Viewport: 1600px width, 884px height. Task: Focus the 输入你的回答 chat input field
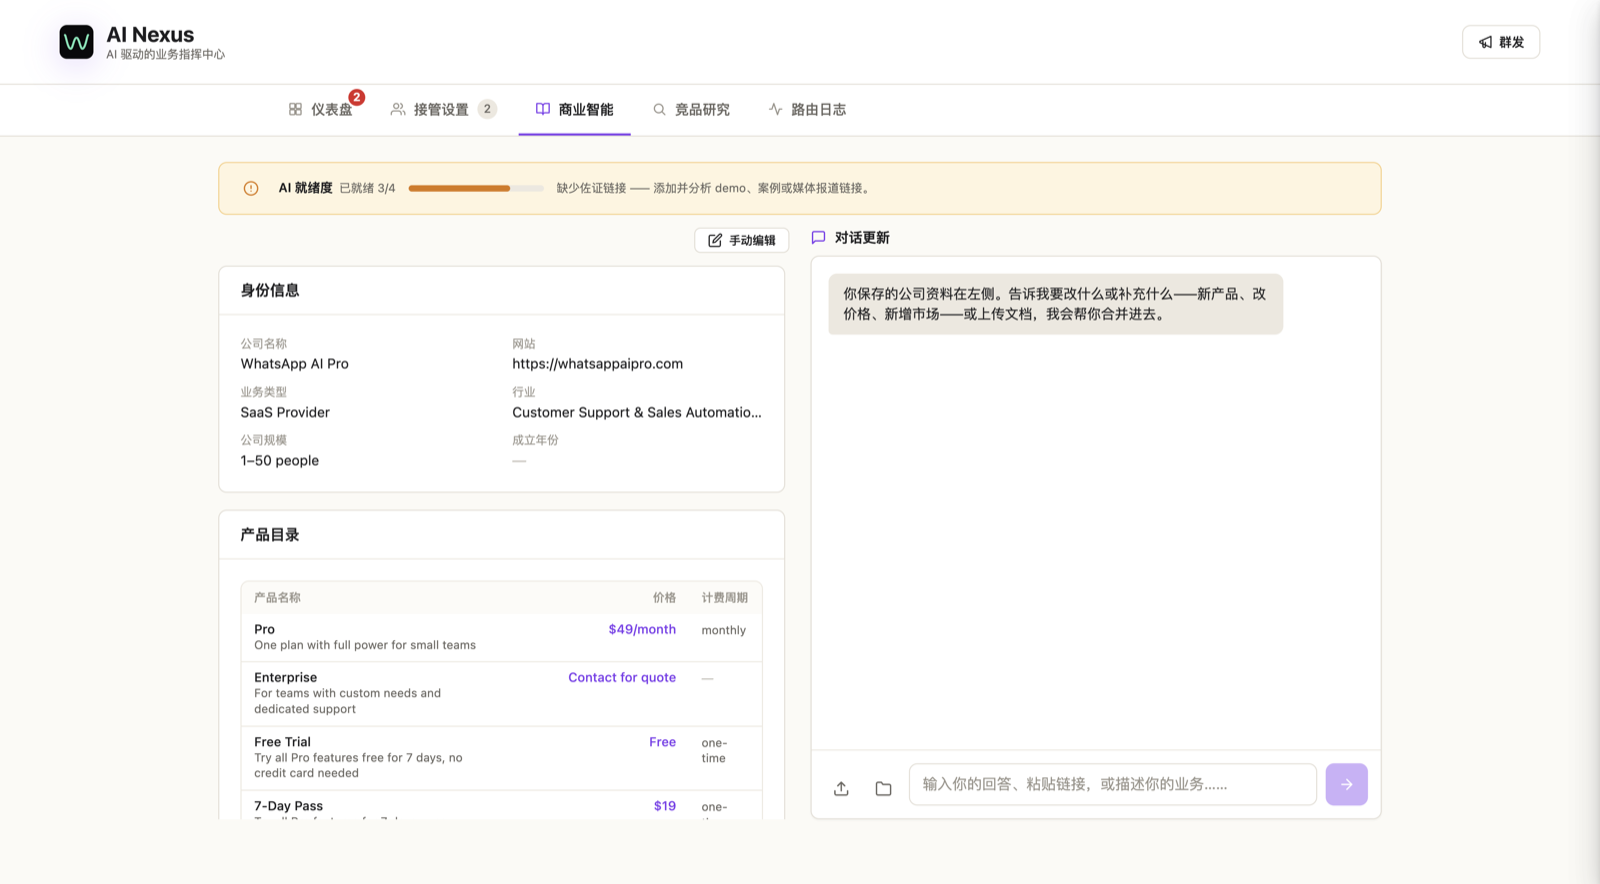1112,784
